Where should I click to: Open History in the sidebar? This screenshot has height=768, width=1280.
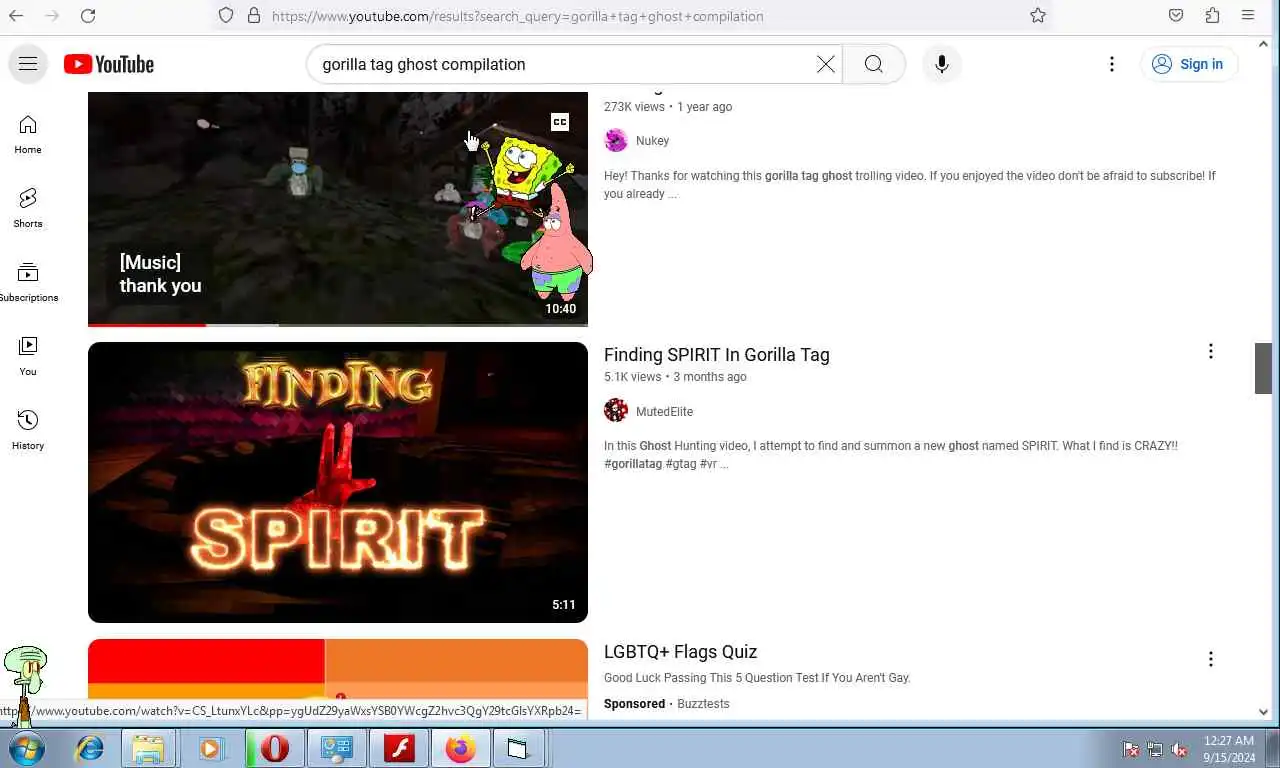[x=28, y=430]
